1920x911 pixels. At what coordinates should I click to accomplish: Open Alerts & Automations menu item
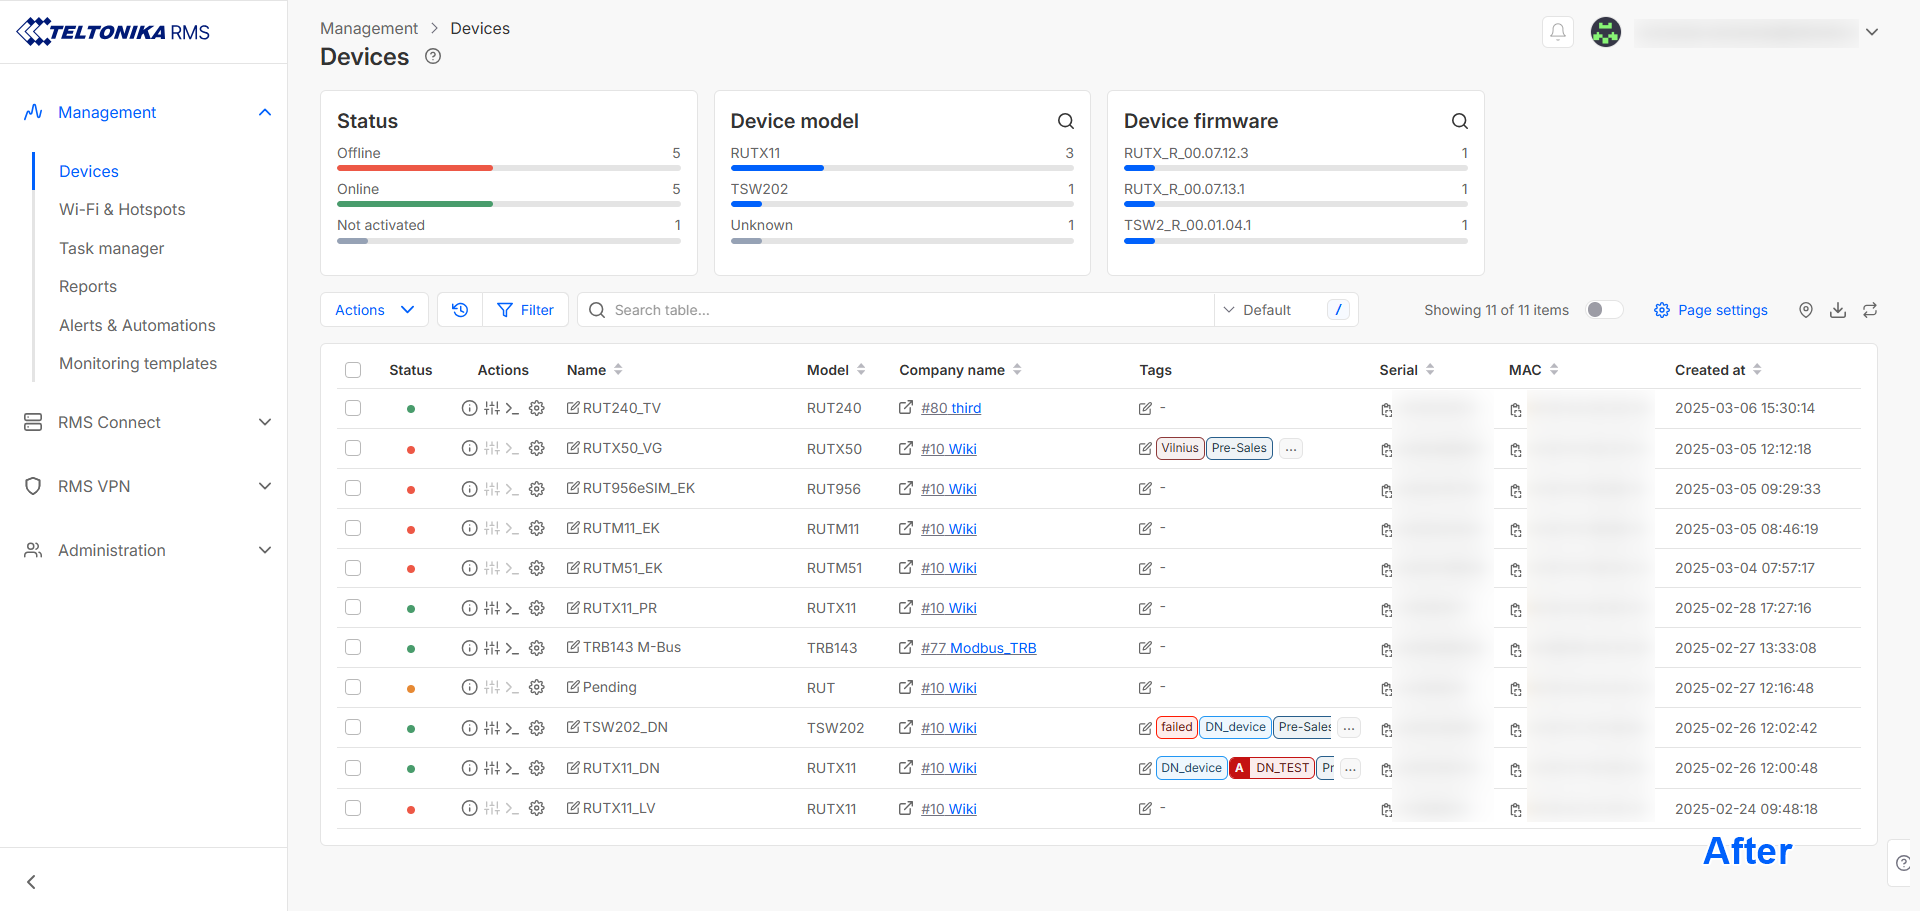(137, 325)
